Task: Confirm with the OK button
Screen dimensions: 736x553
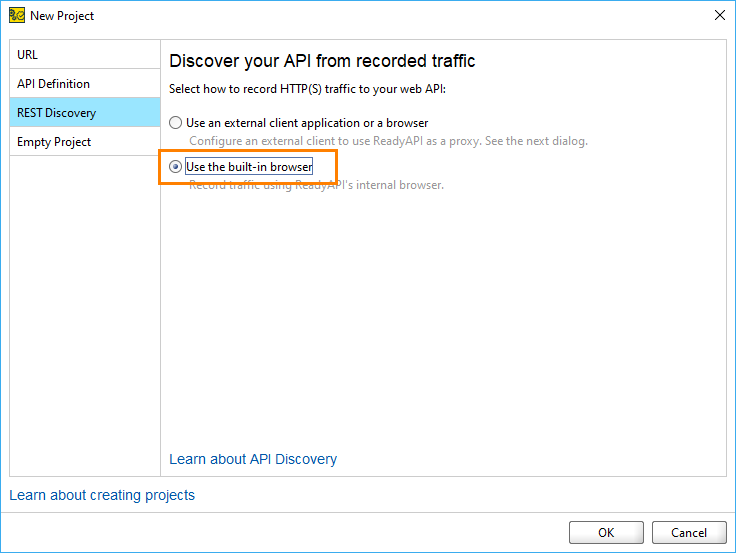Action: coord(606,532)
